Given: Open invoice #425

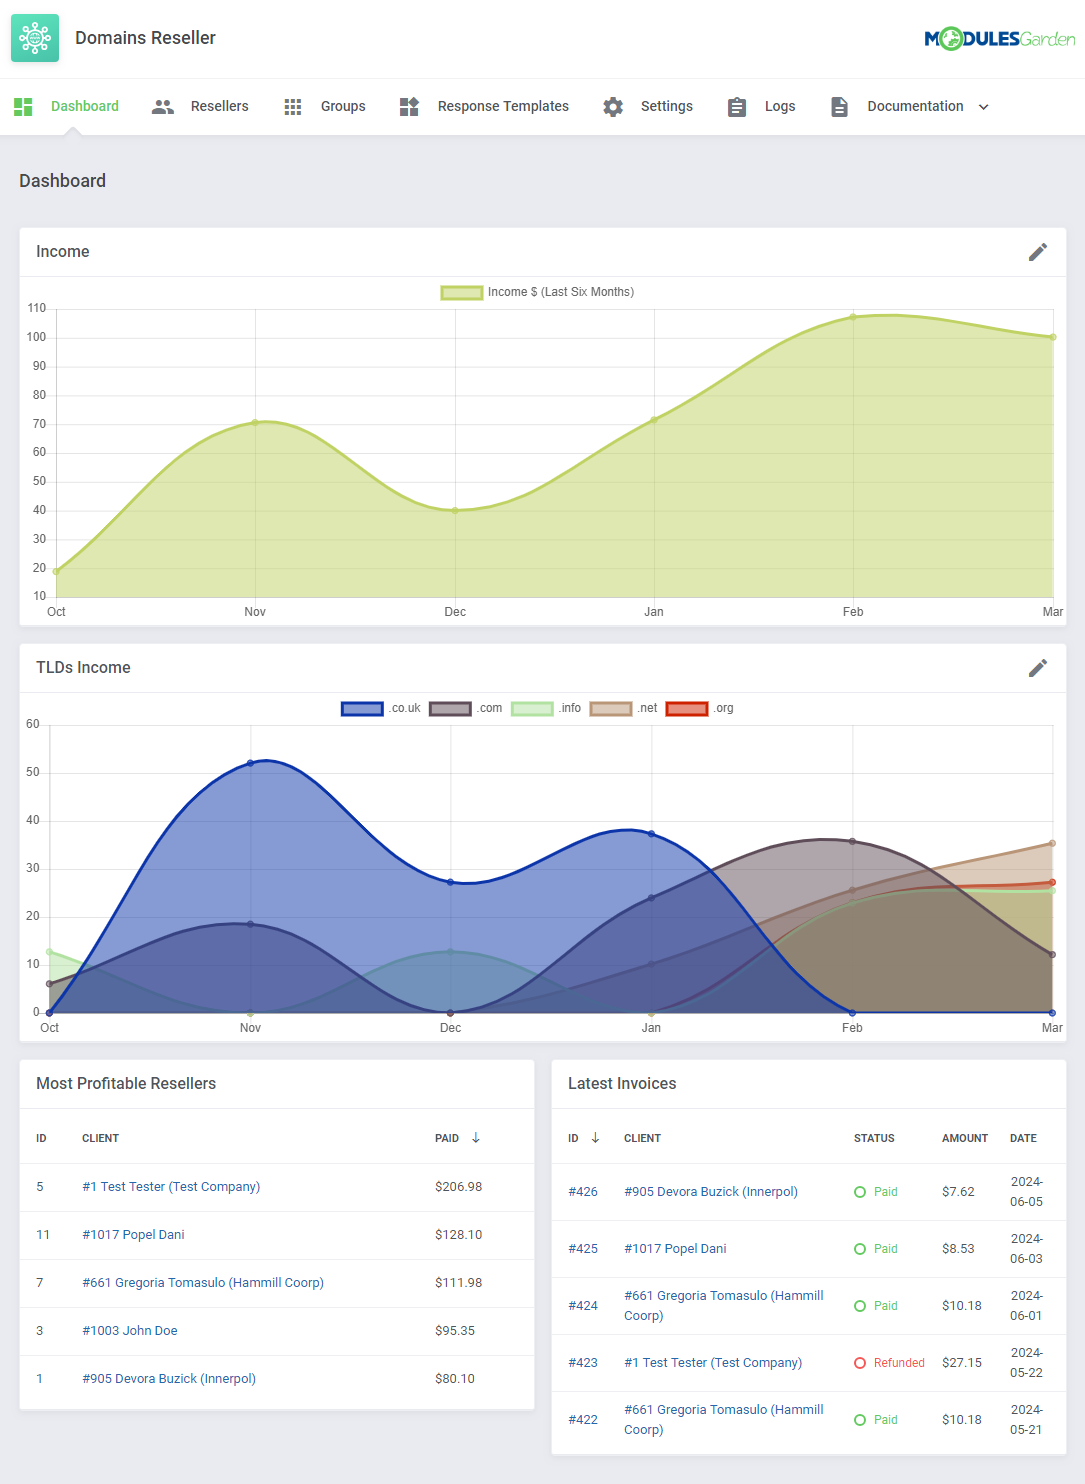Looking at the screenshot, I should click(x=583, y=1249).
